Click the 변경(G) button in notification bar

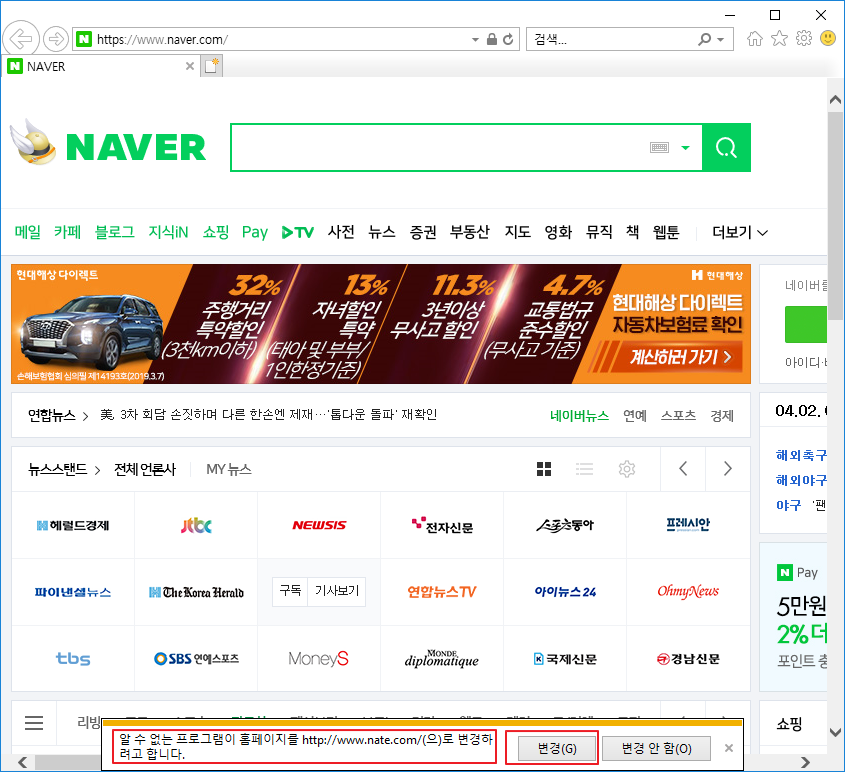tap(557, 748)
